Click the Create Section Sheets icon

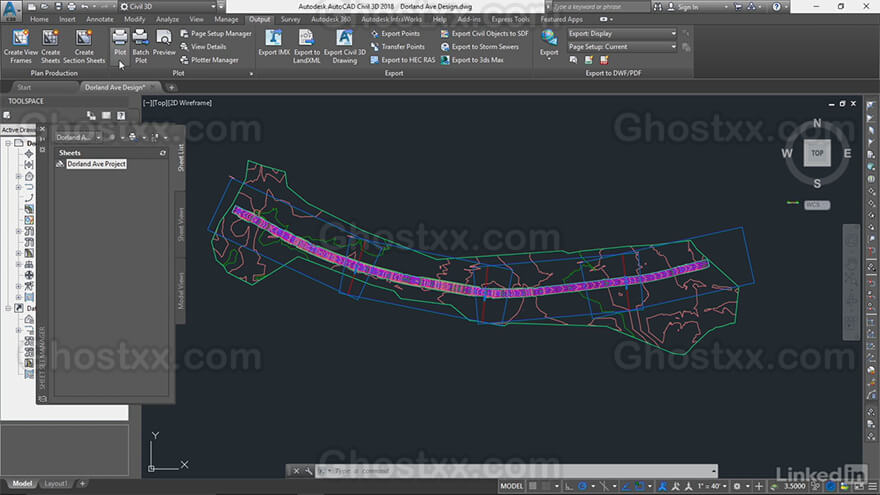point(84,38)
